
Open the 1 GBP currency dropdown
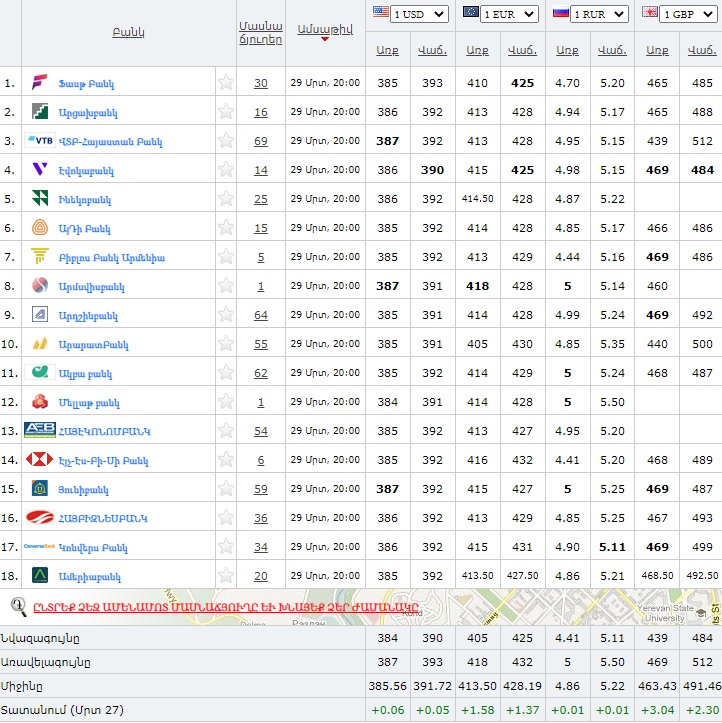(x=688, y=14)
